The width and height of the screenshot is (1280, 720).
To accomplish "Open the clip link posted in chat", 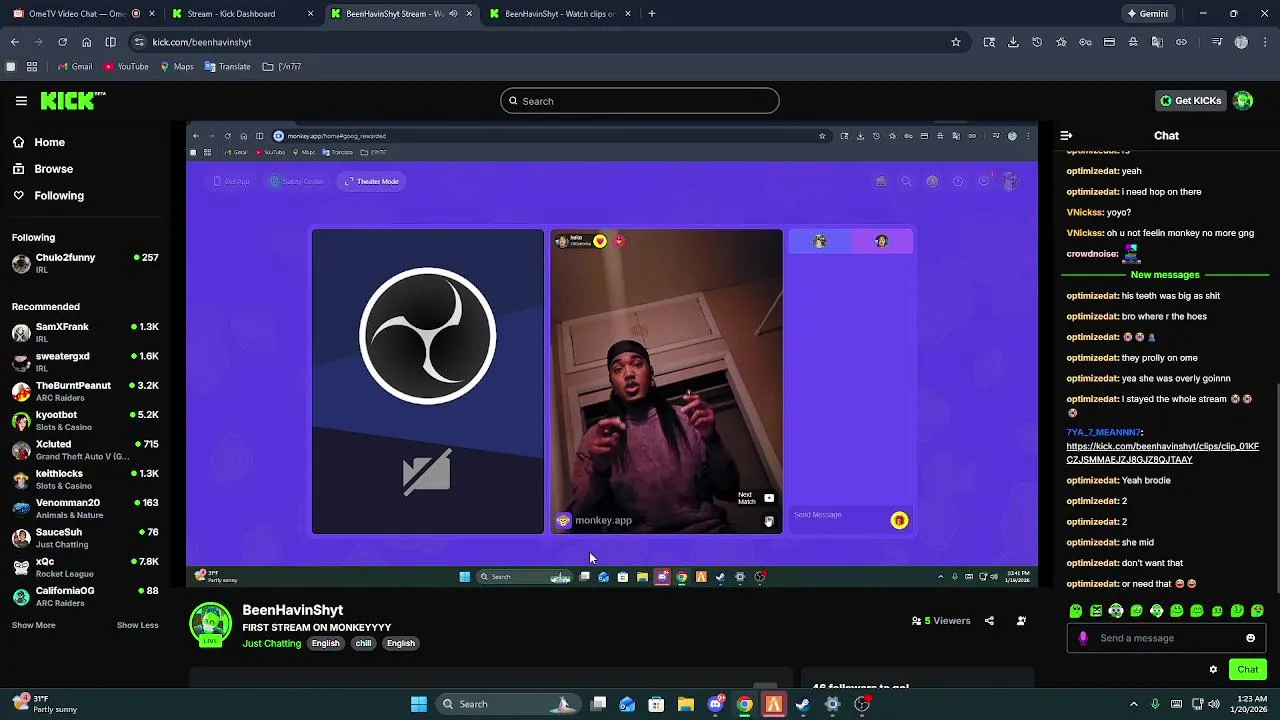I will (x=1162, y=453).
